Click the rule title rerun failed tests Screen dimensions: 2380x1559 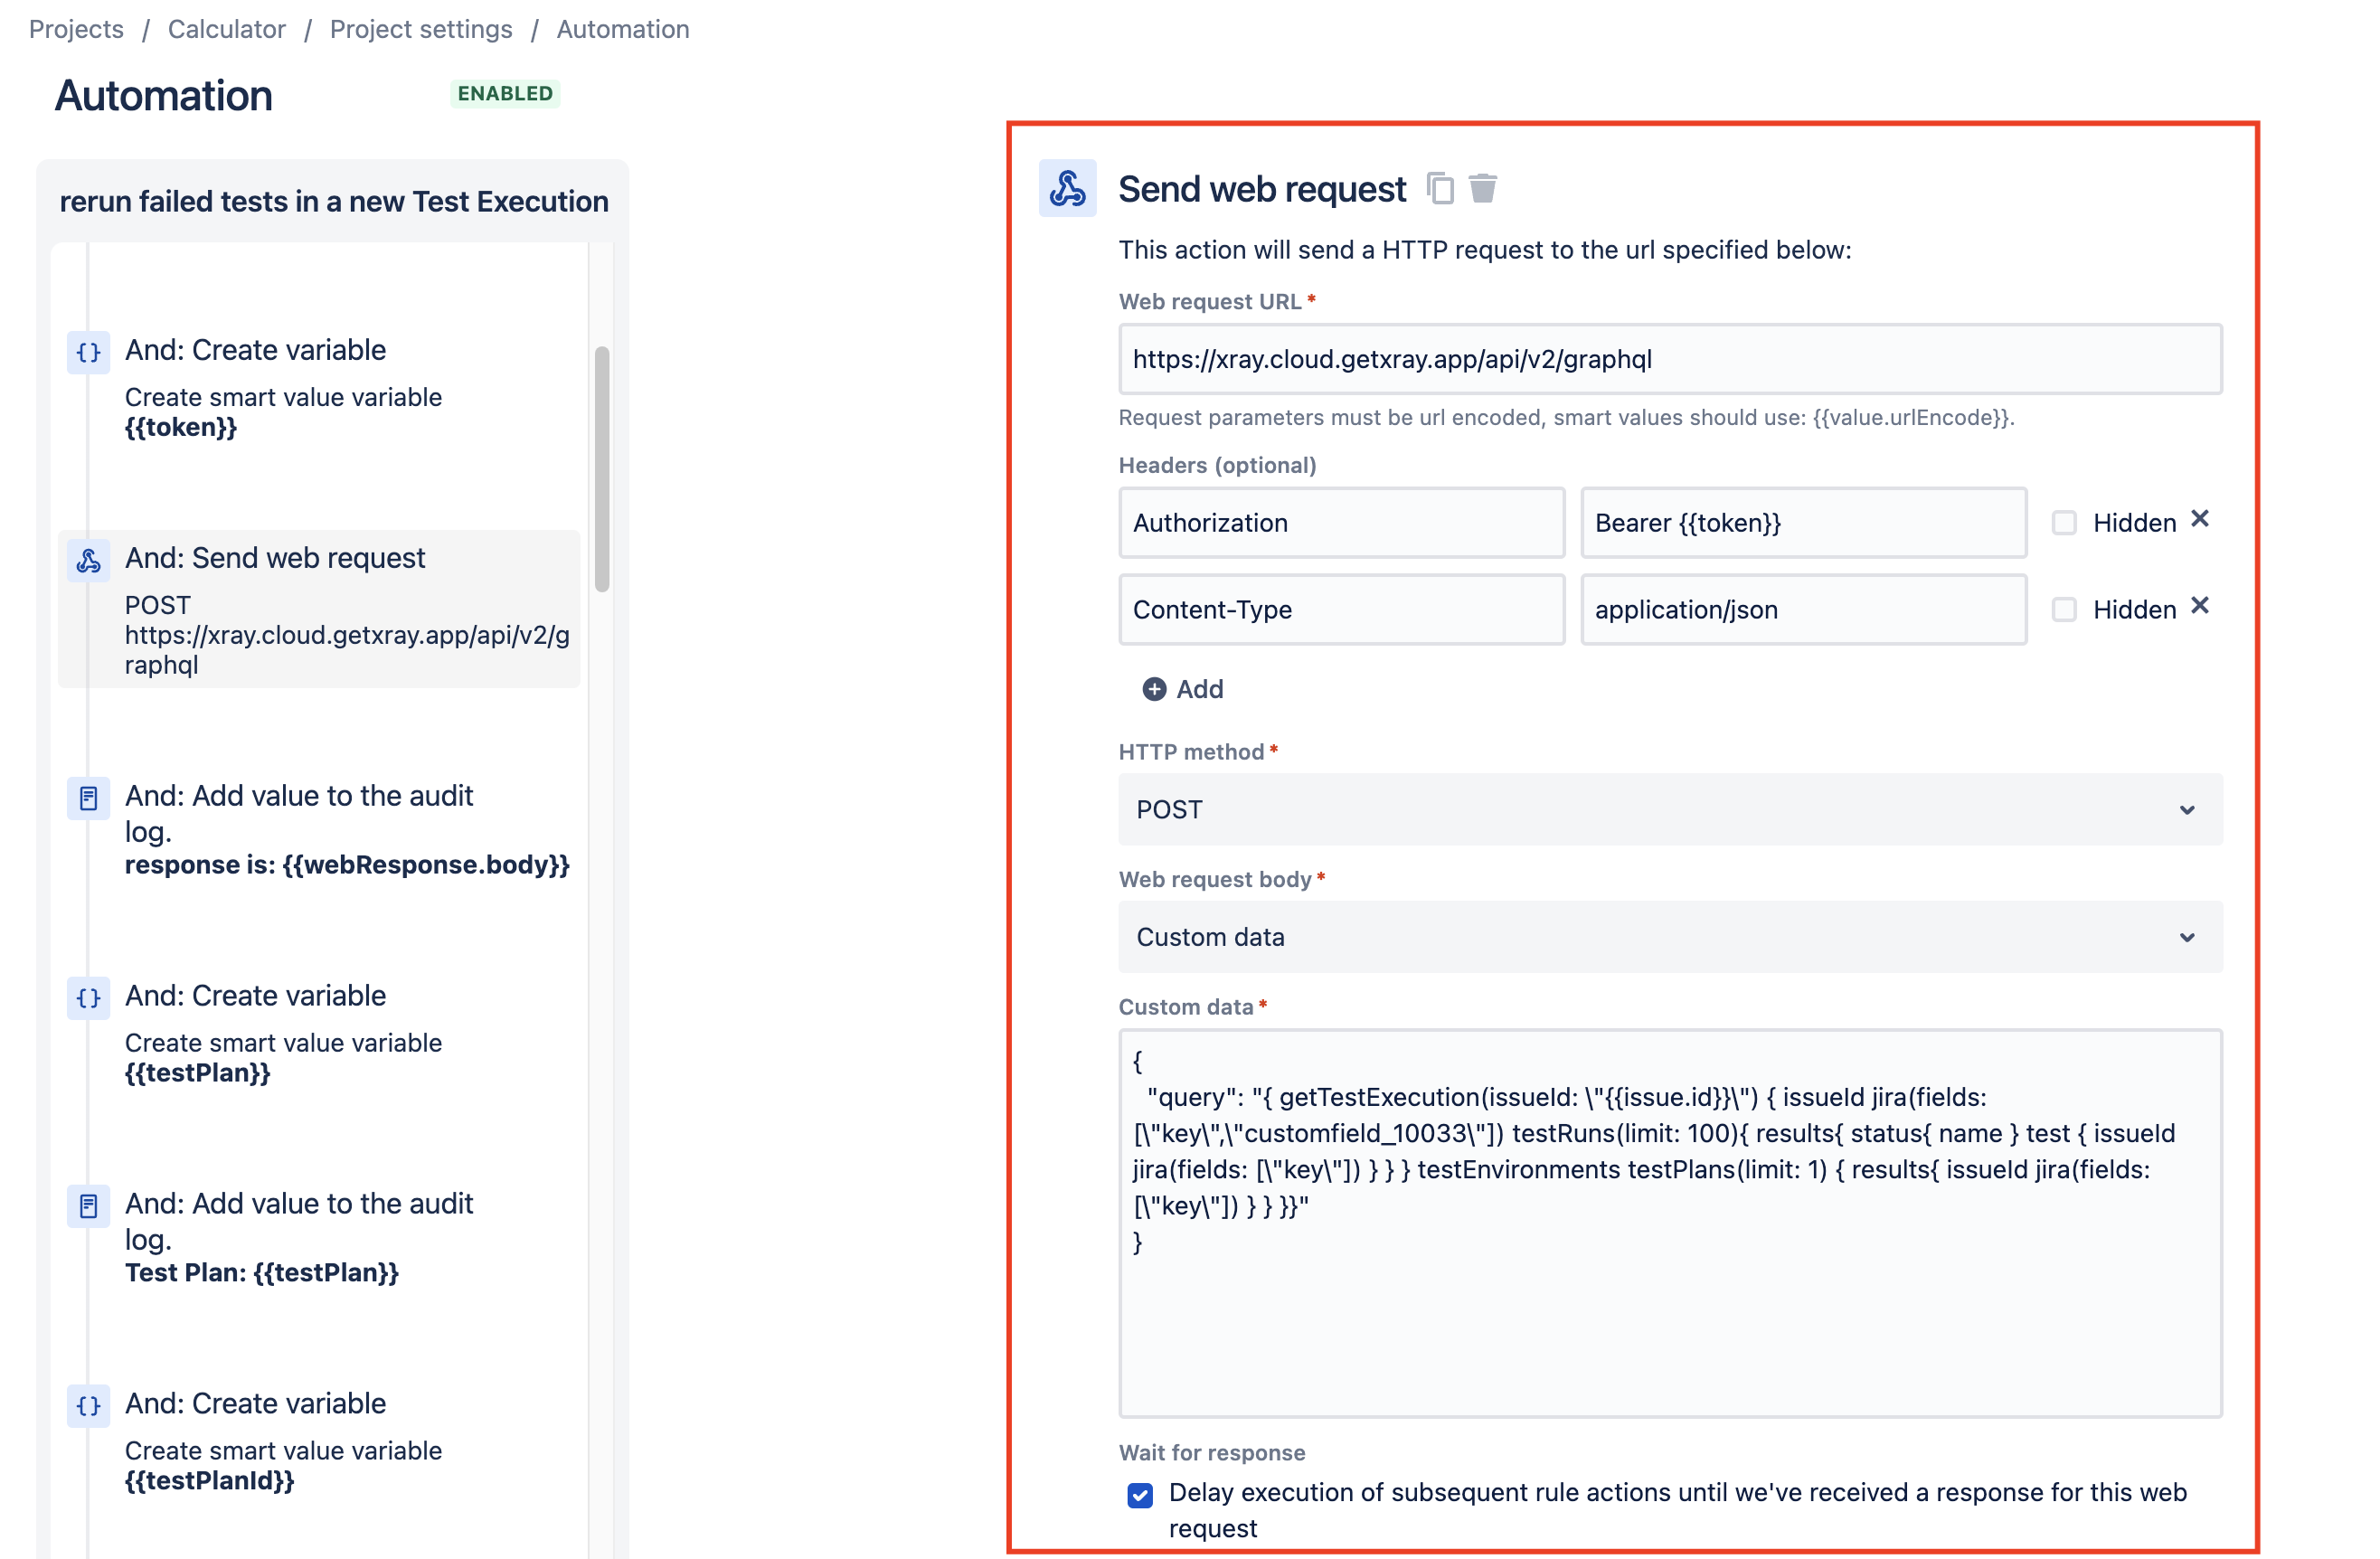(334, 201)
